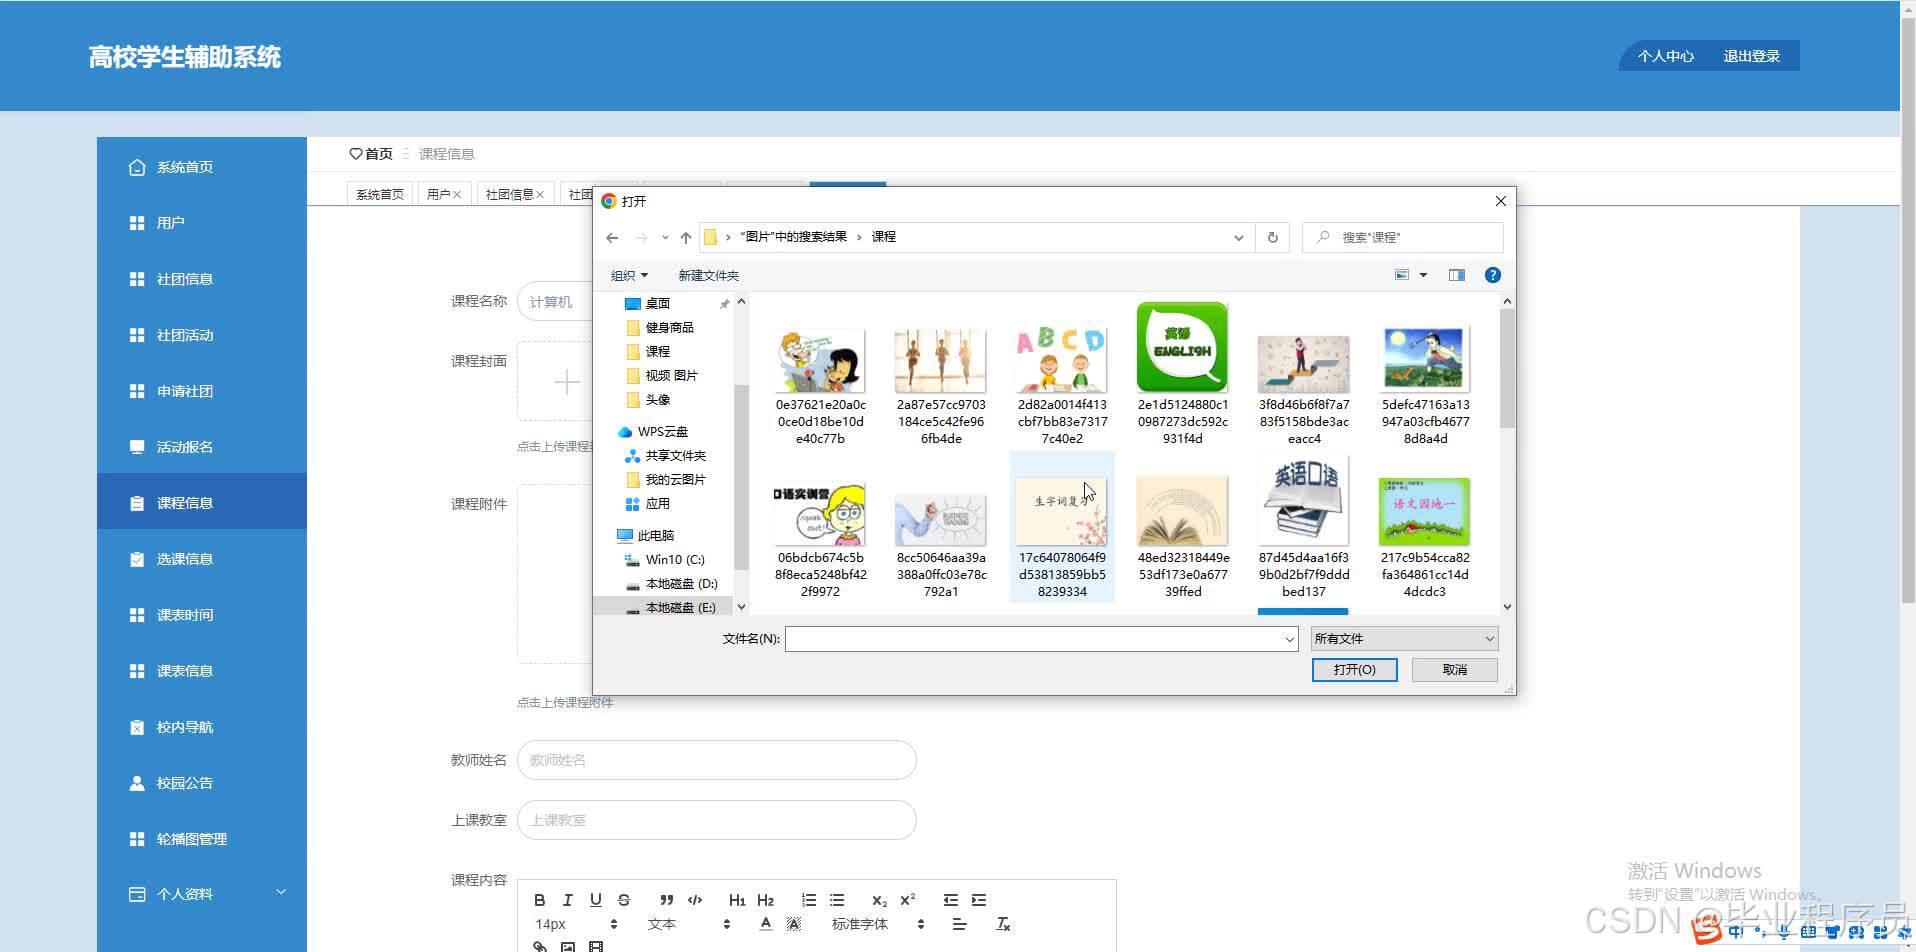1916x952 pixels.
Task: Select the ABCD kids thumbnail image
Action: pos(1062,358)
